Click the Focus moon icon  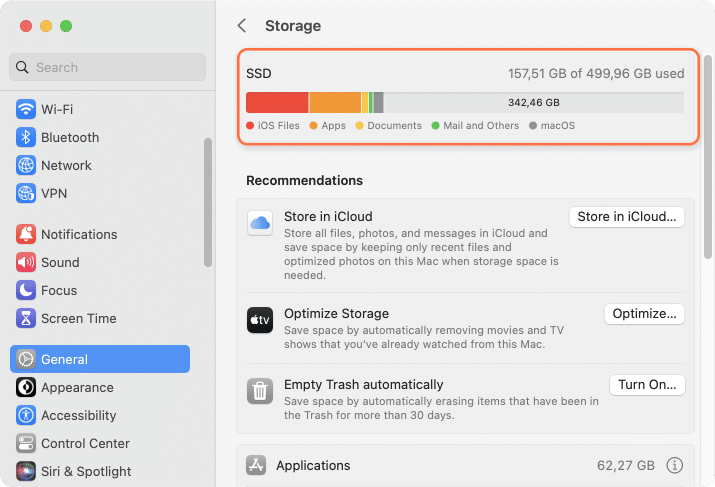tap(26, 290)
